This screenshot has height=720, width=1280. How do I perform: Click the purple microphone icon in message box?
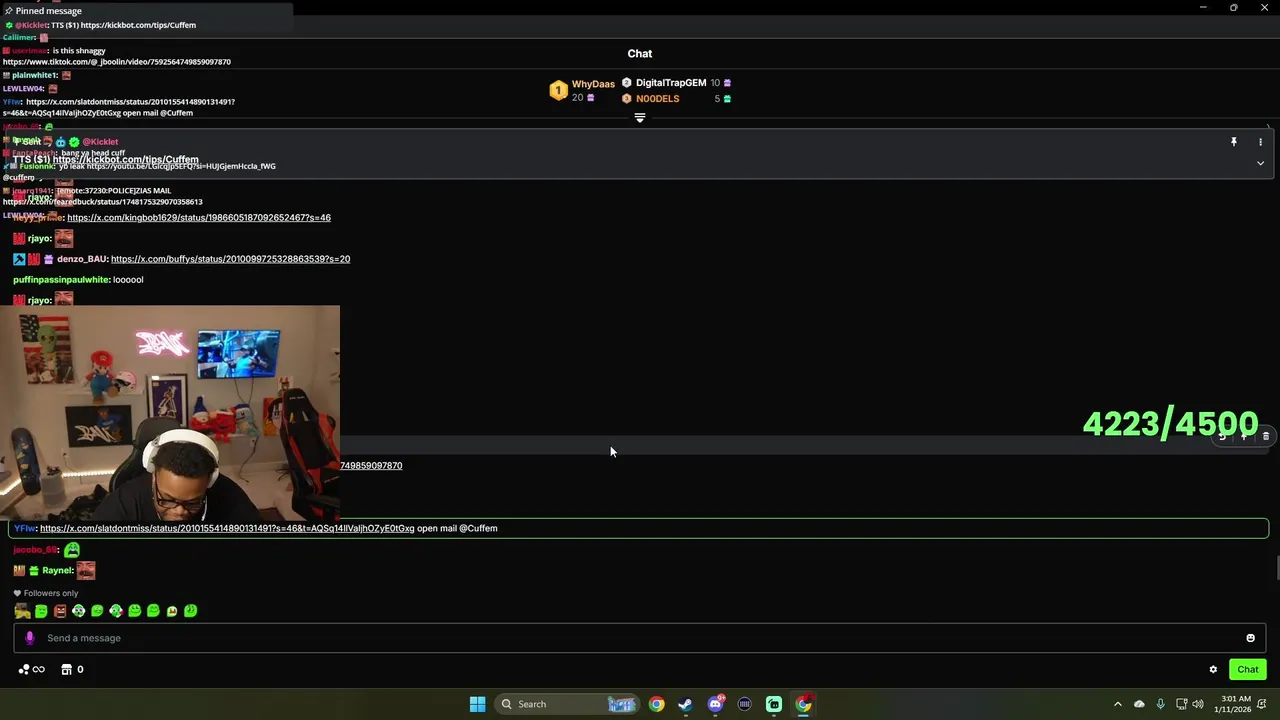29,638
